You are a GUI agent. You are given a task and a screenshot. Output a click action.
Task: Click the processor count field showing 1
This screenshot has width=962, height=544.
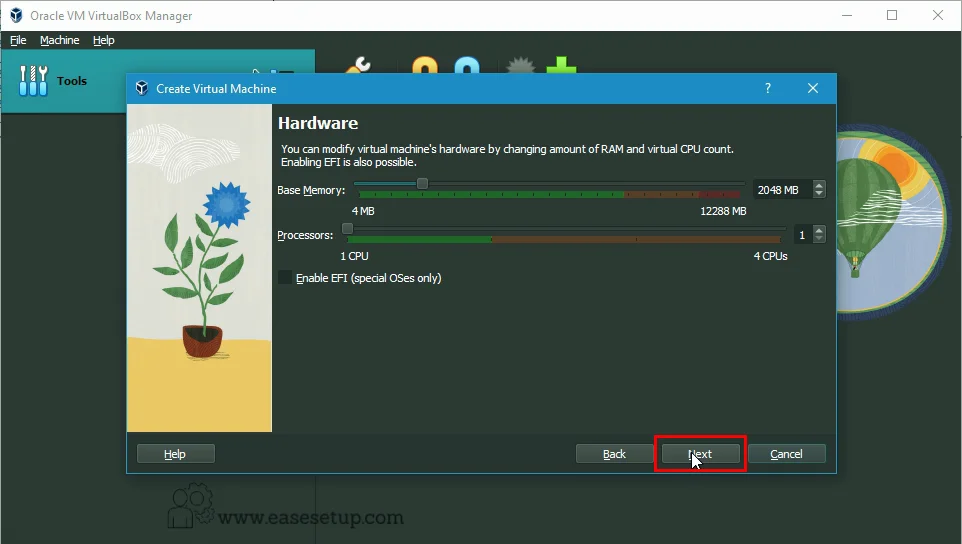[x=802, y=235]
